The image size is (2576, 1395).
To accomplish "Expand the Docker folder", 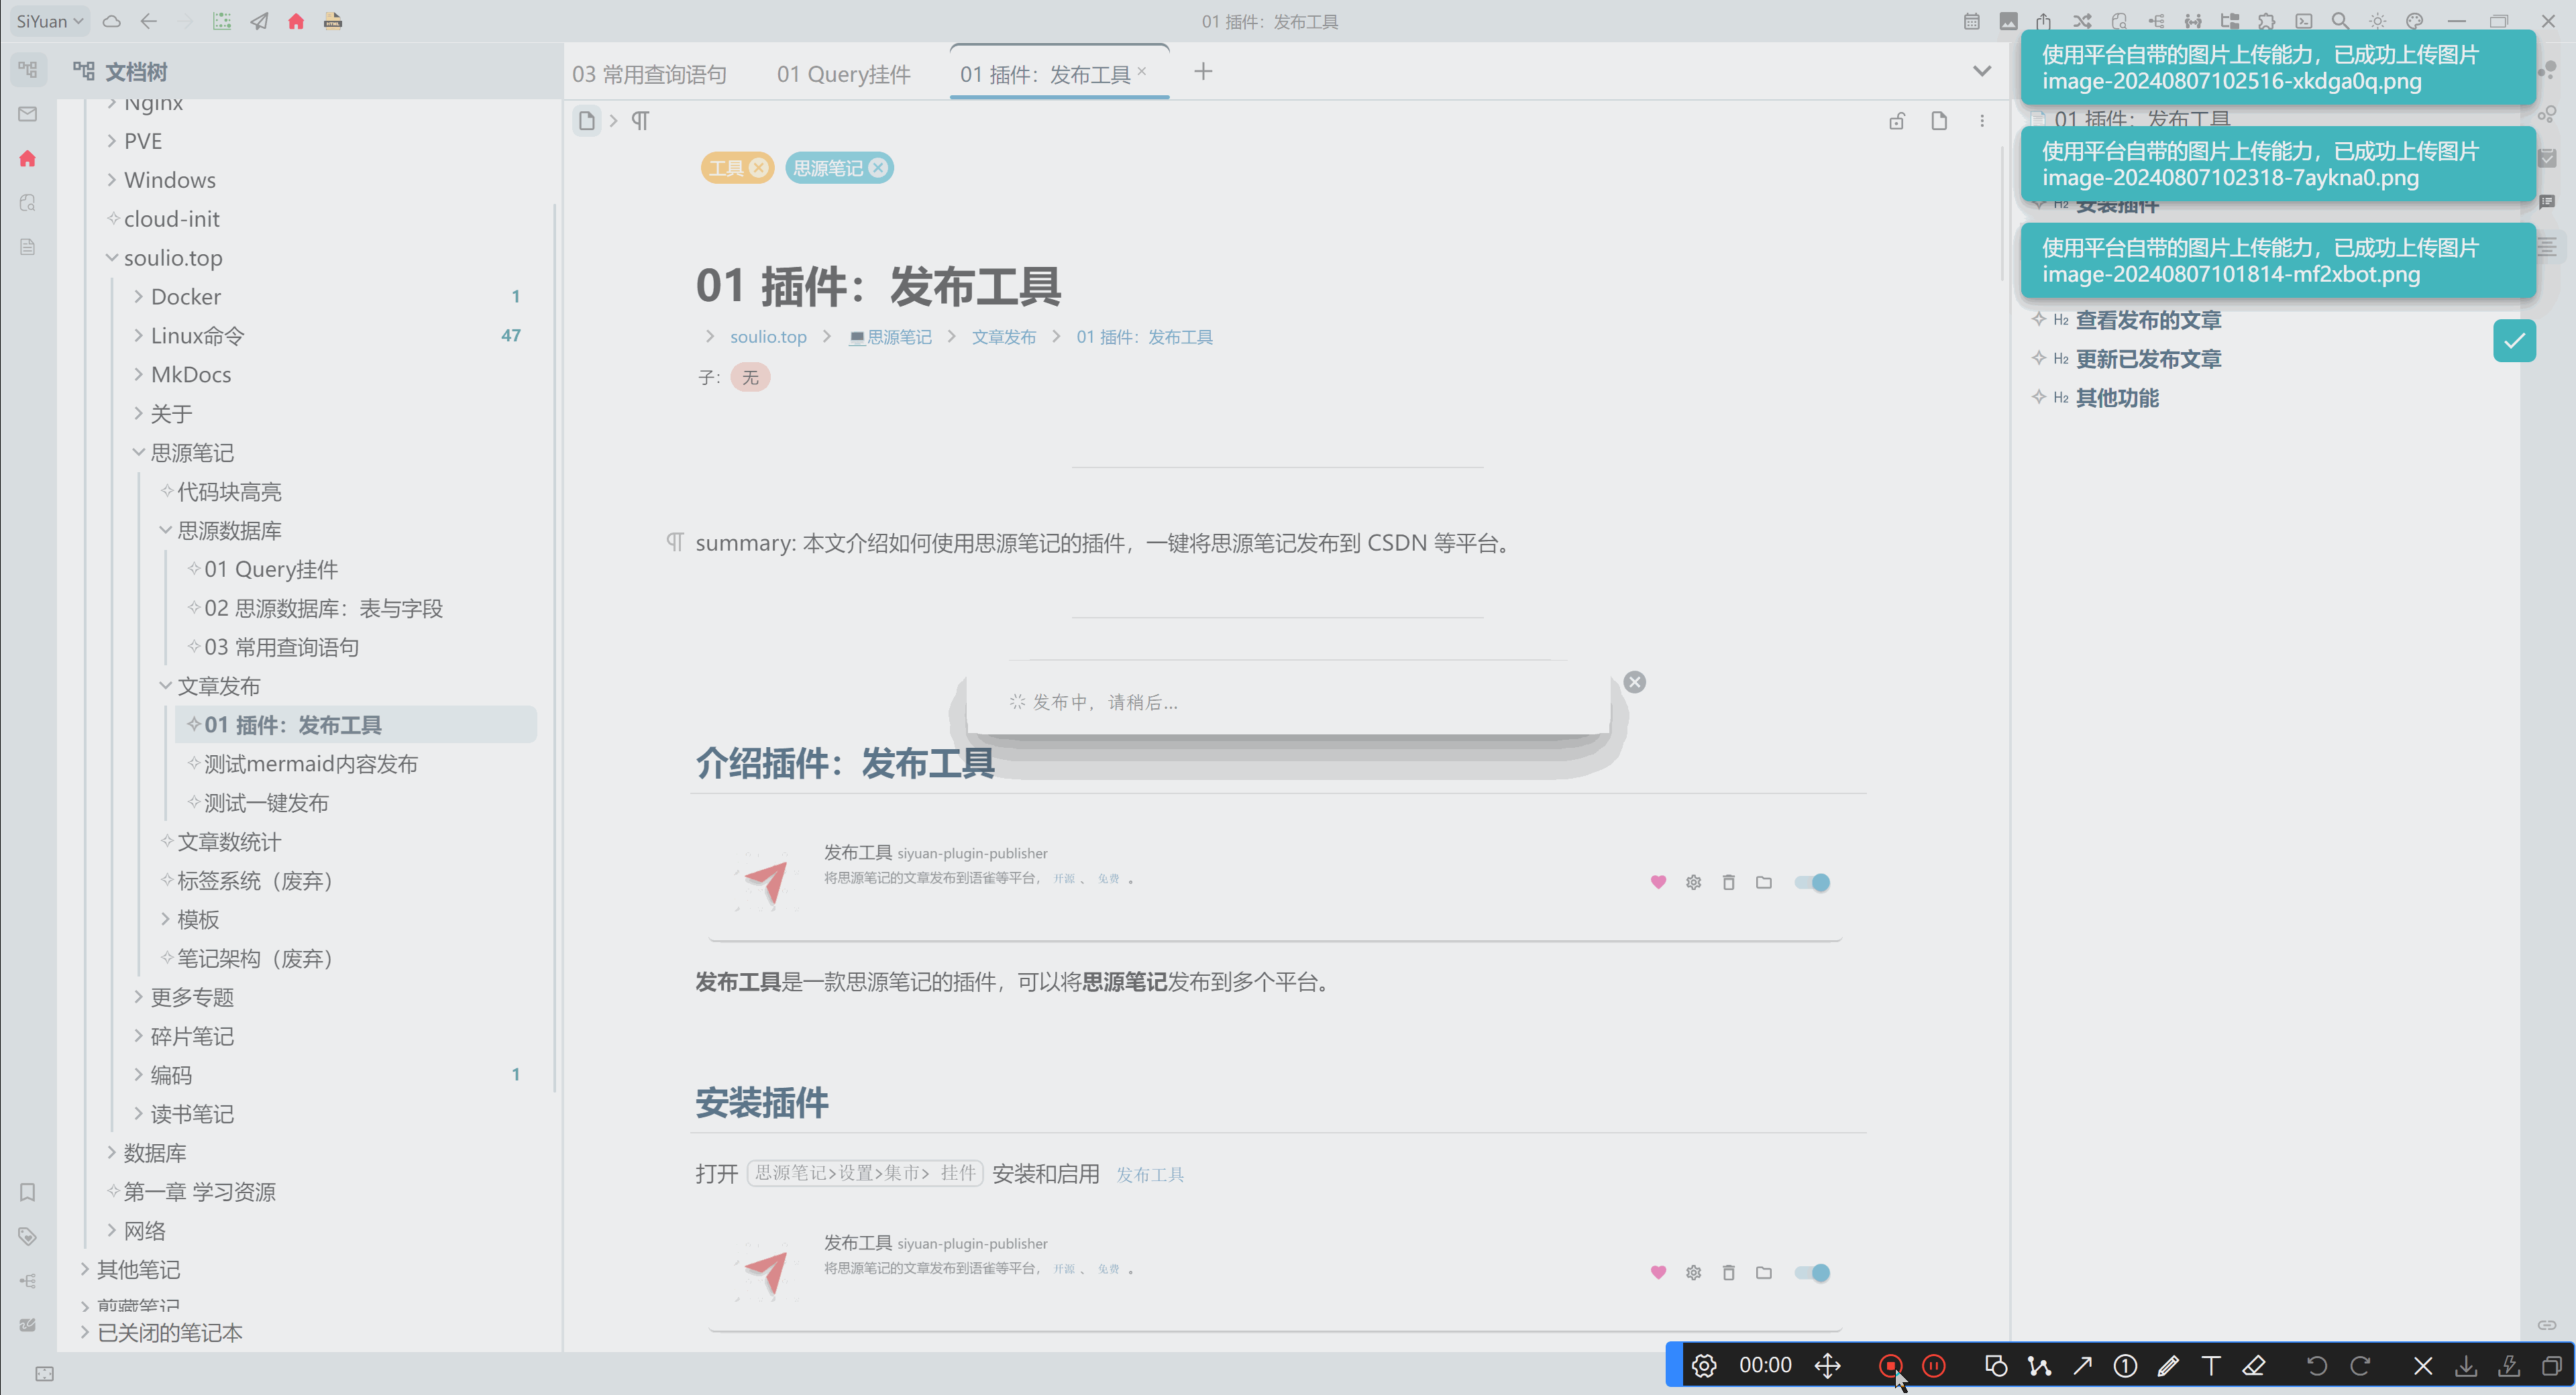I will tap(139, 296).
